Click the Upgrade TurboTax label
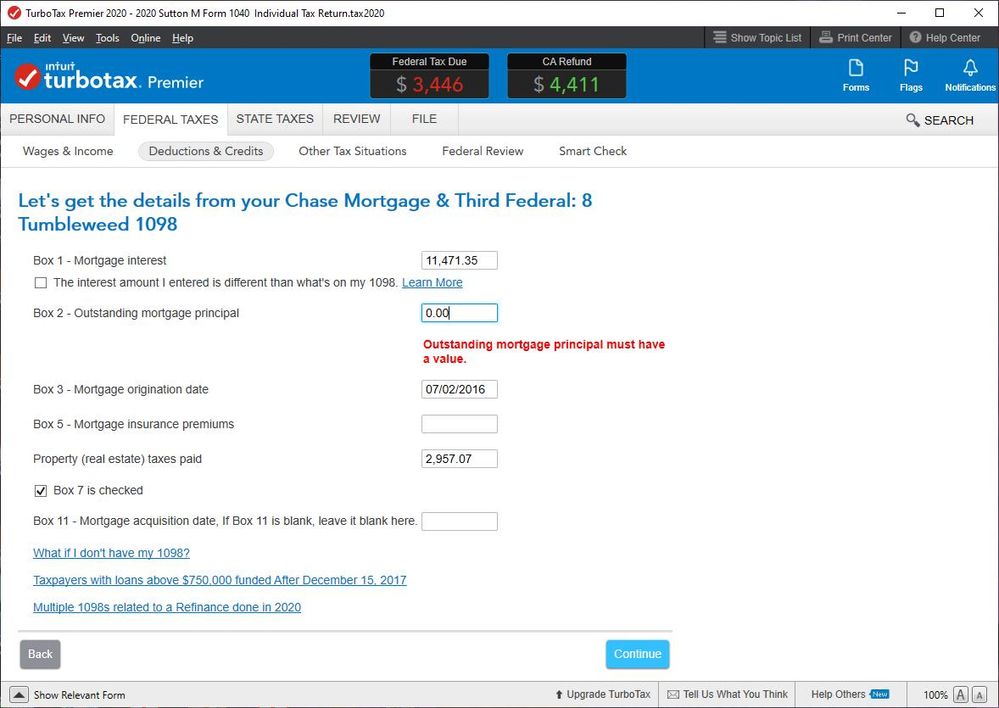Screen dimensions: 999x708 pyautogui.click(x=608, y=694)
